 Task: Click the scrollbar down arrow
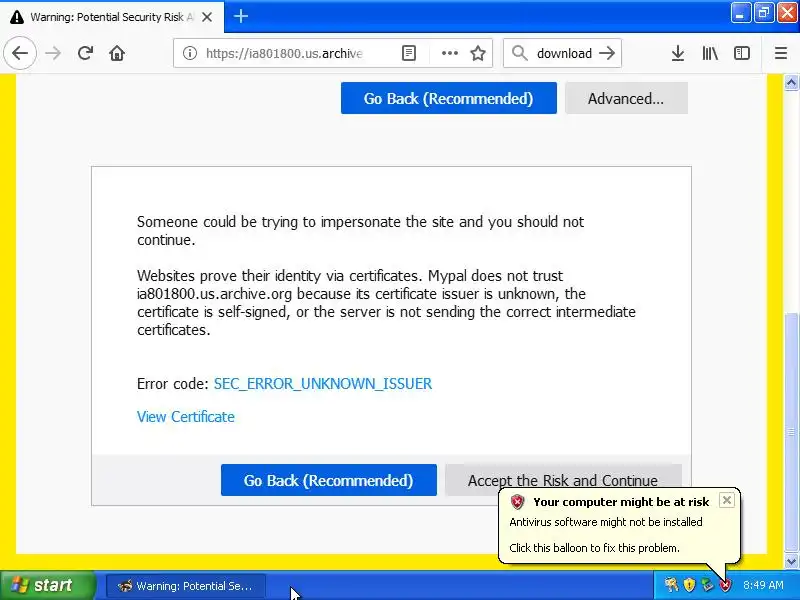coord(791,562)
